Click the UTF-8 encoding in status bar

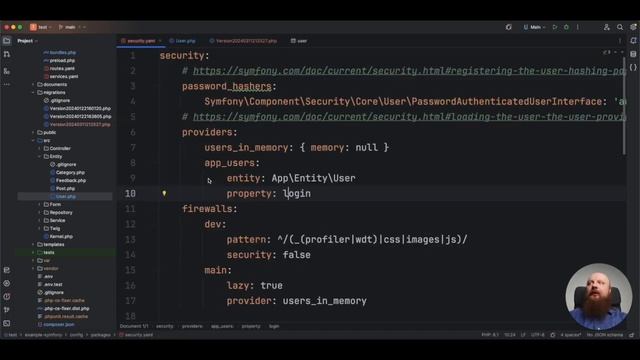[x=538, y=335]
